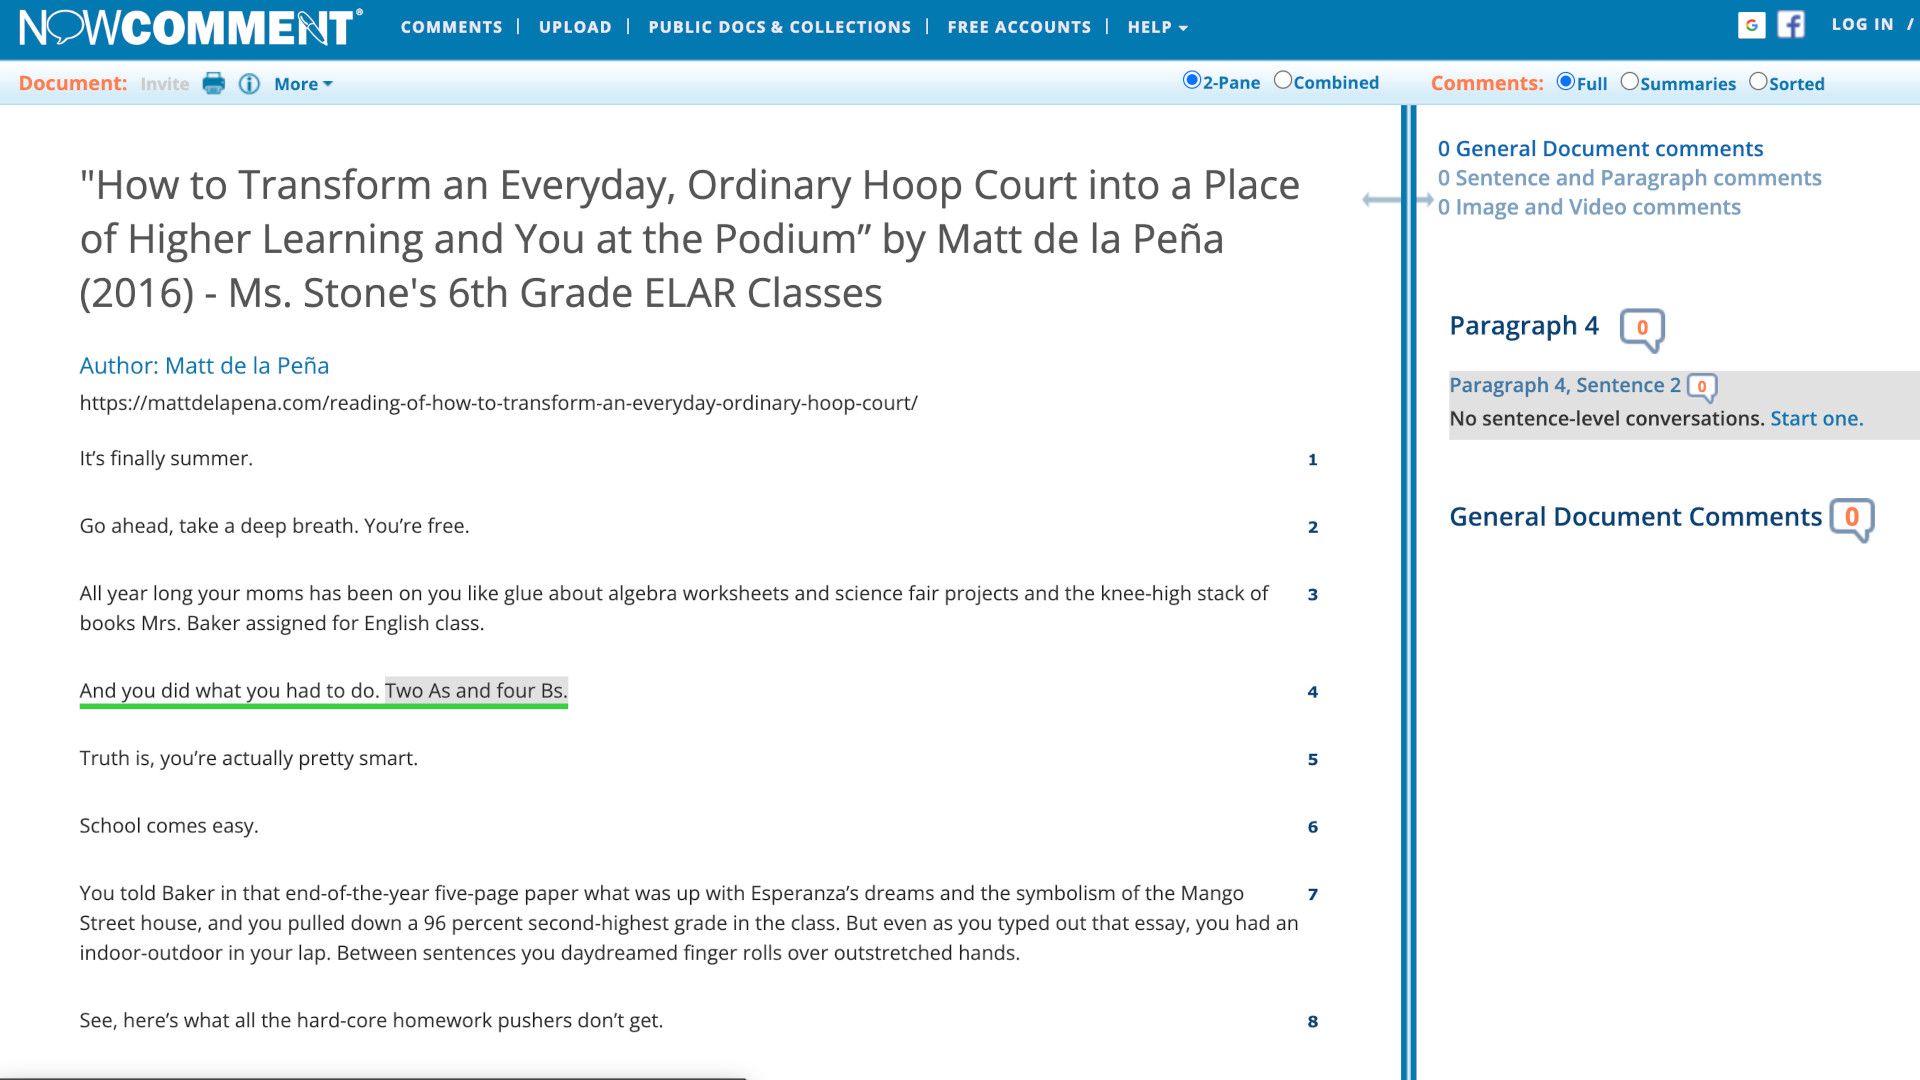The width and height of the screenshot is (1920, 1080).
Task: Click the pane resize arrow toggle
Action: tap(1397, 200)
